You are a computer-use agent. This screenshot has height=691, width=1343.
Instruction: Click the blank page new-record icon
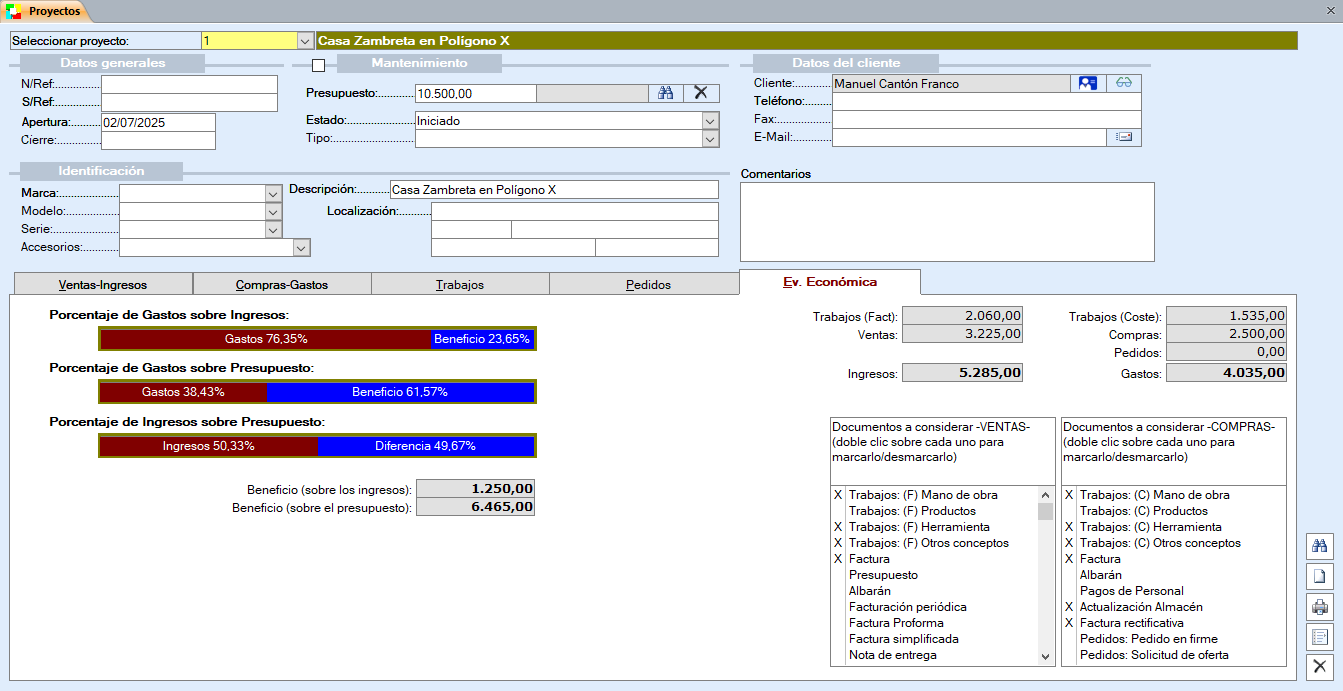(1319, 577)
